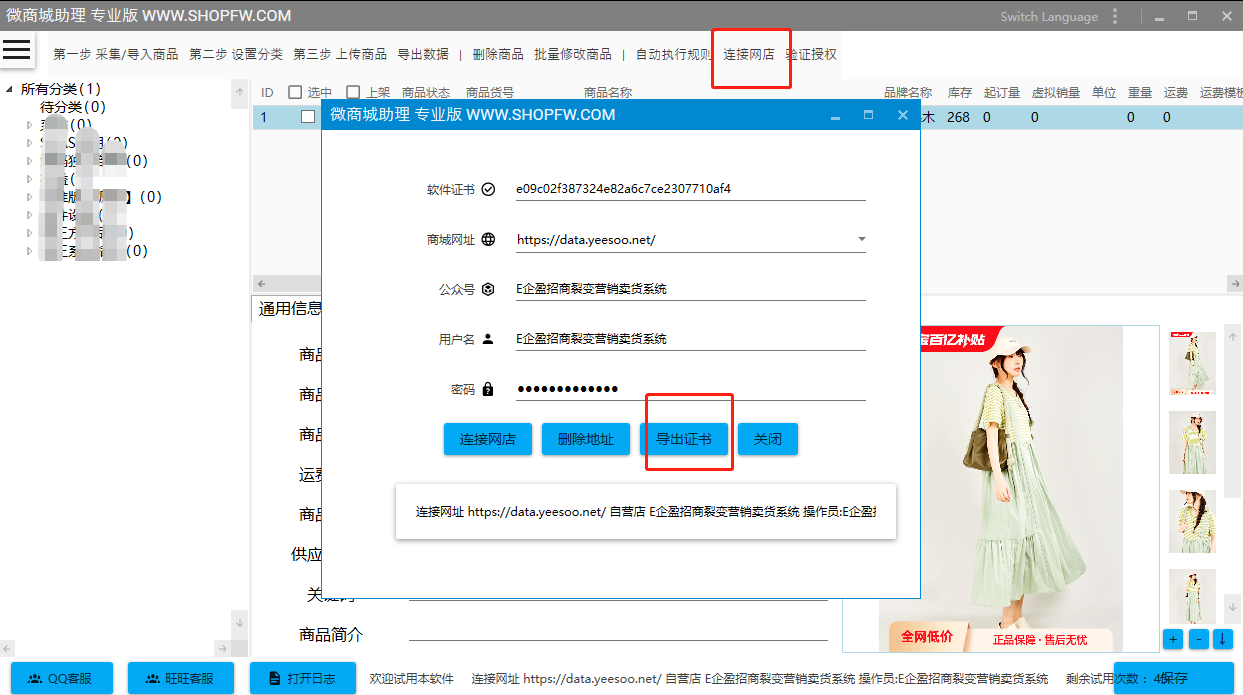
Task: Click the plus button to add image
Action: pos(1173,639)
